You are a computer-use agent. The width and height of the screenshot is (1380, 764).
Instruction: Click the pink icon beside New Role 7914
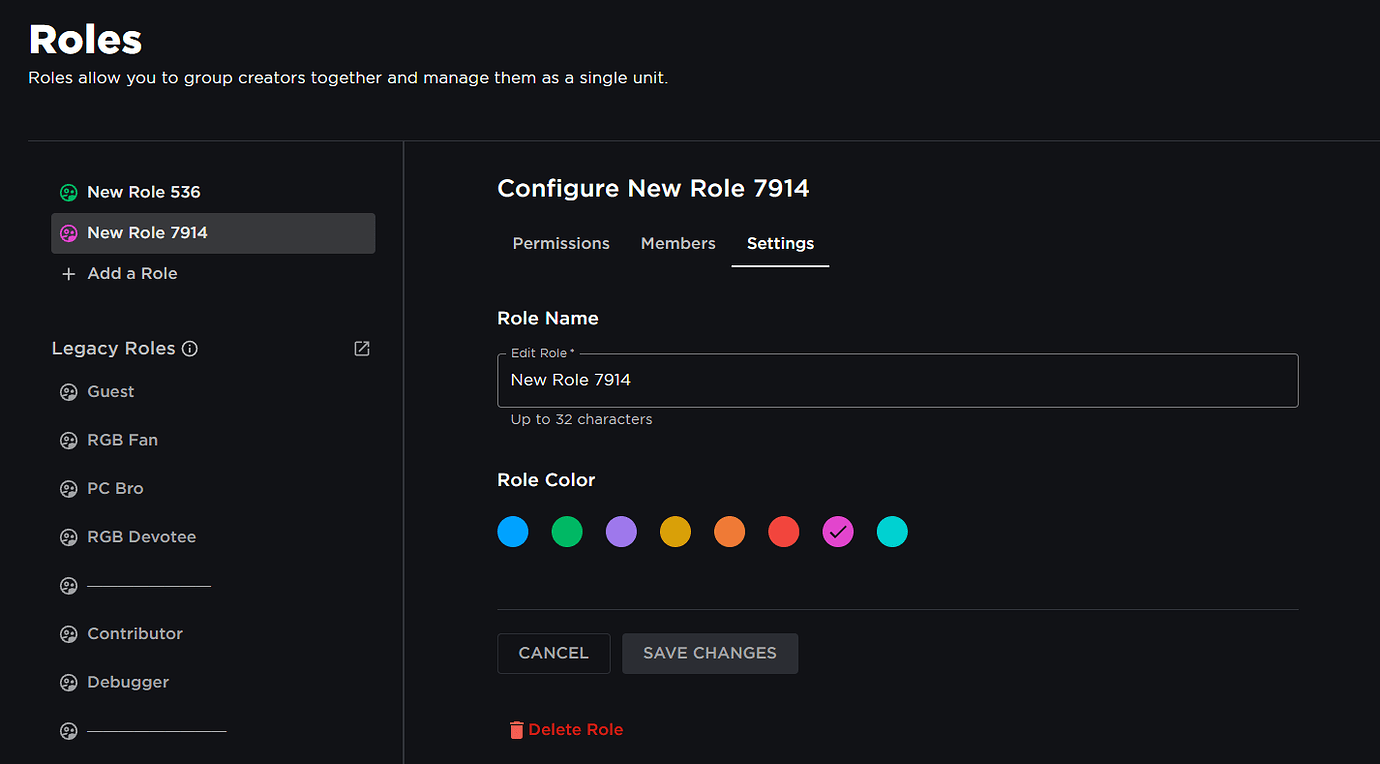point(69,233)
